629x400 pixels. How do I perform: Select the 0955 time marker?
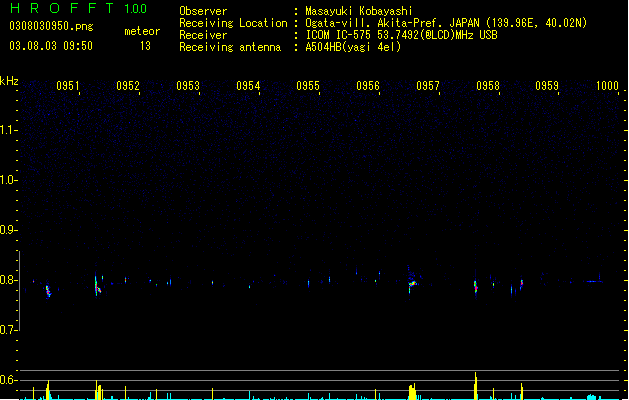pos(308,86)
